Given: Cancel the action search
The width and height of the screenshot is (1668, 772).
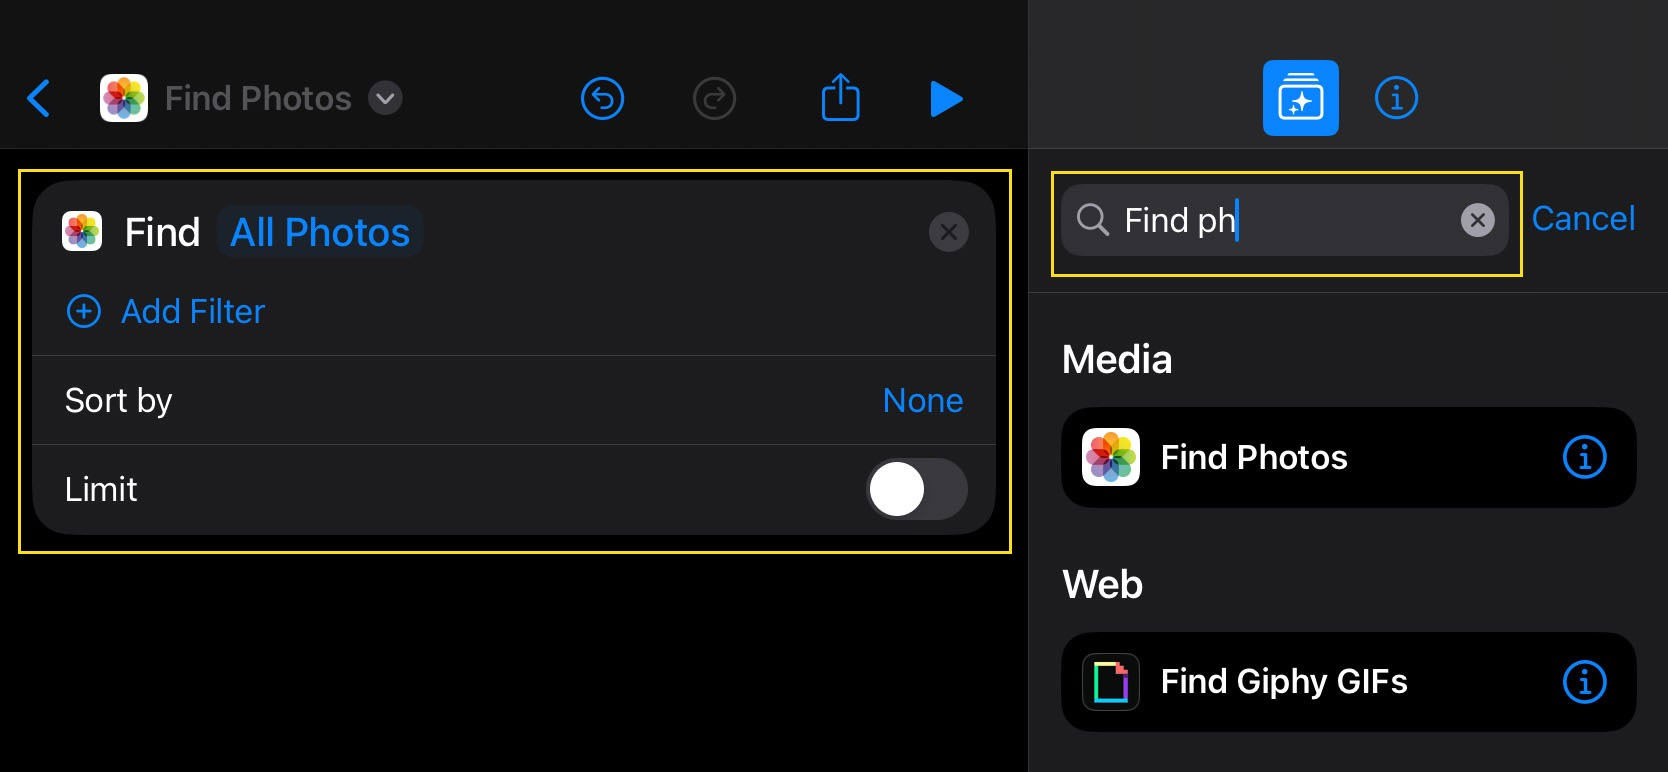Looking at the screenshot, I should [x=1583, y=218].
